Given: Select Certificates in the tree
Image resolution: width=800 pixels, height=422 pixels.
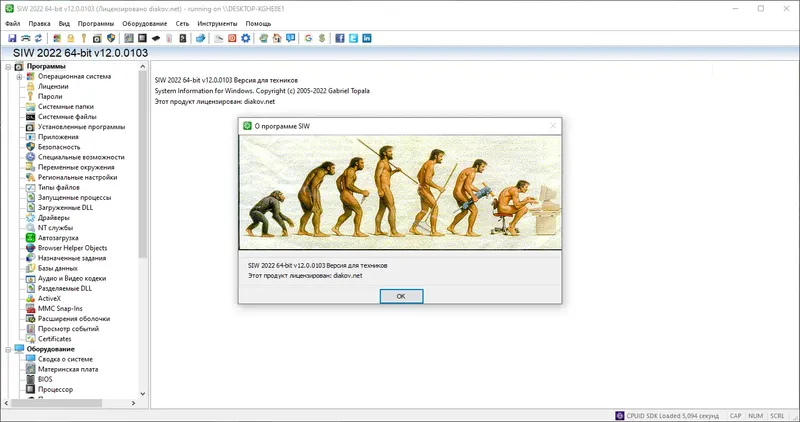Looking at the screenshot, I should tap(55, 339).
